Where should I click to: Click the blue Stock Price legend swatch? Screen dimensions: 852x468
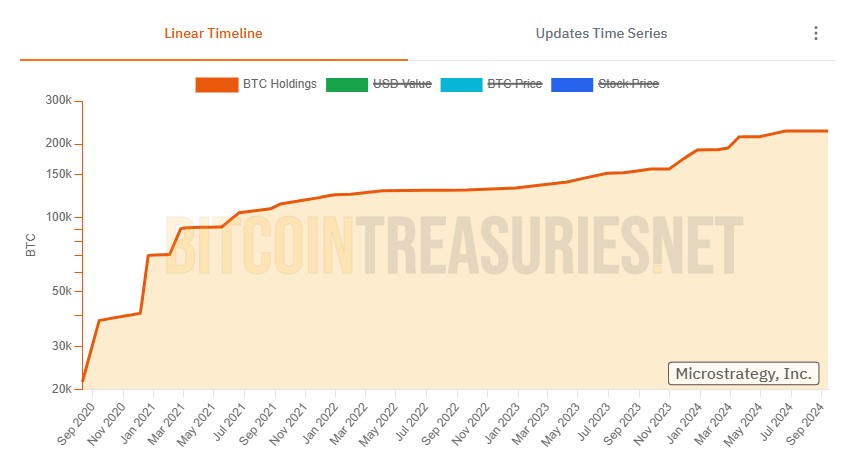point(572,84)
